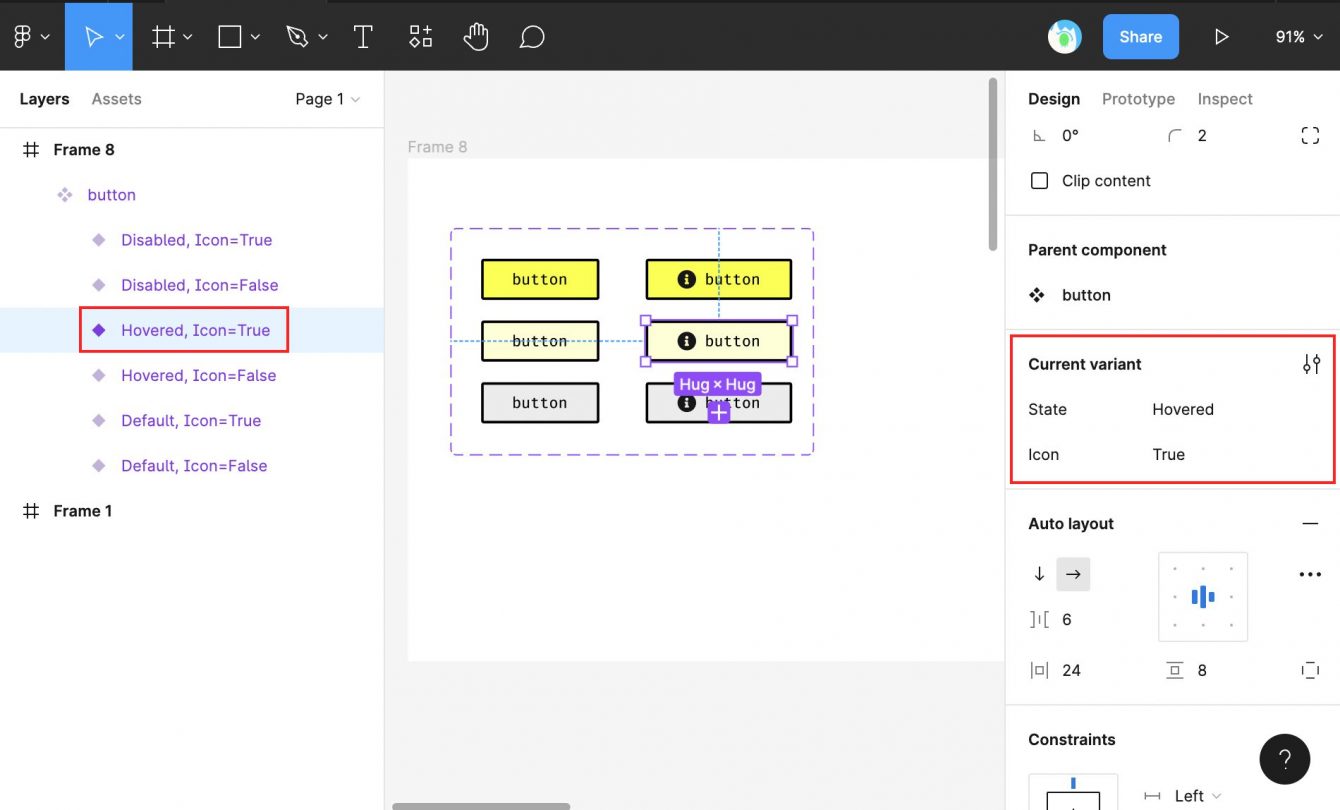This screenshot has width=1340, height=810.
Task: Open the Resources components tool
Action: point(420,37)
